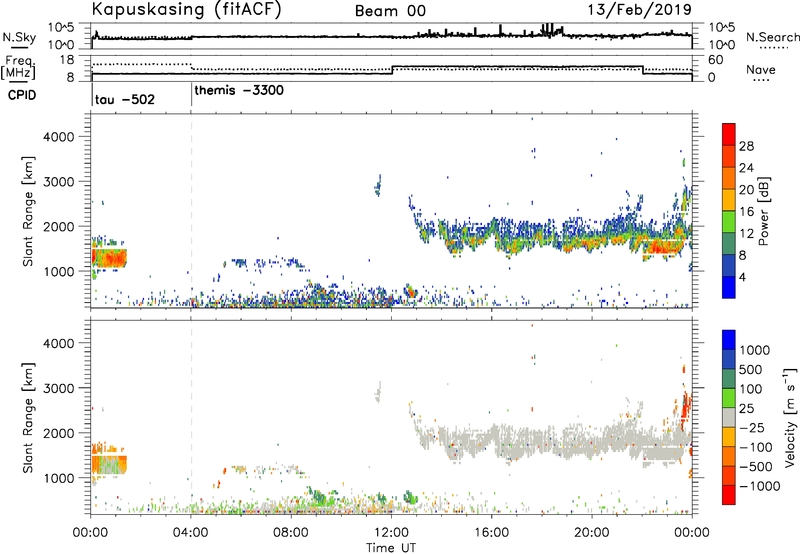The width and height of the screenshot is (800, 554).
Task: Click the red-orange echo block in power panel
Action: [x=109, y=258]
